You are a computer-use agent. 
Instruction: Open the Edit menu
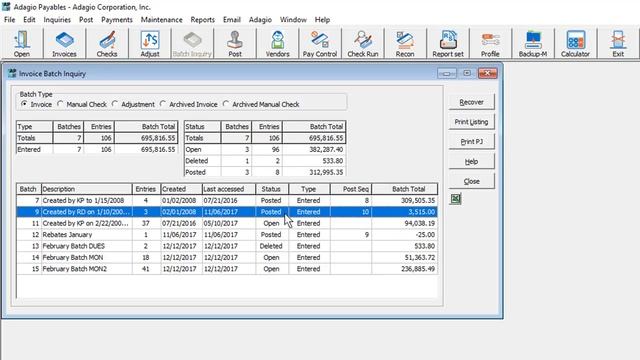tap(29, 20)
